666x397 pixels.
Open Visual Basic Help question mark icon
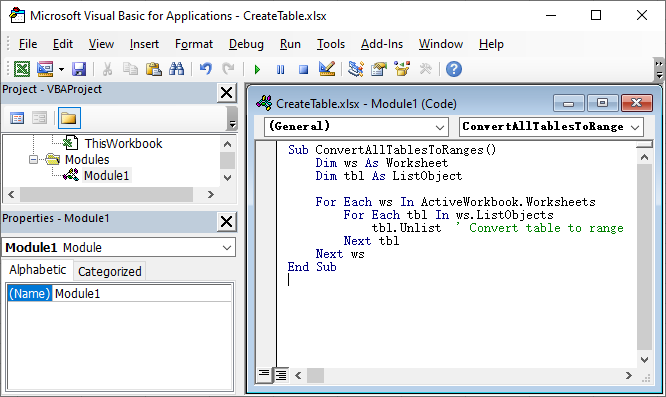[x=454, y=69]
